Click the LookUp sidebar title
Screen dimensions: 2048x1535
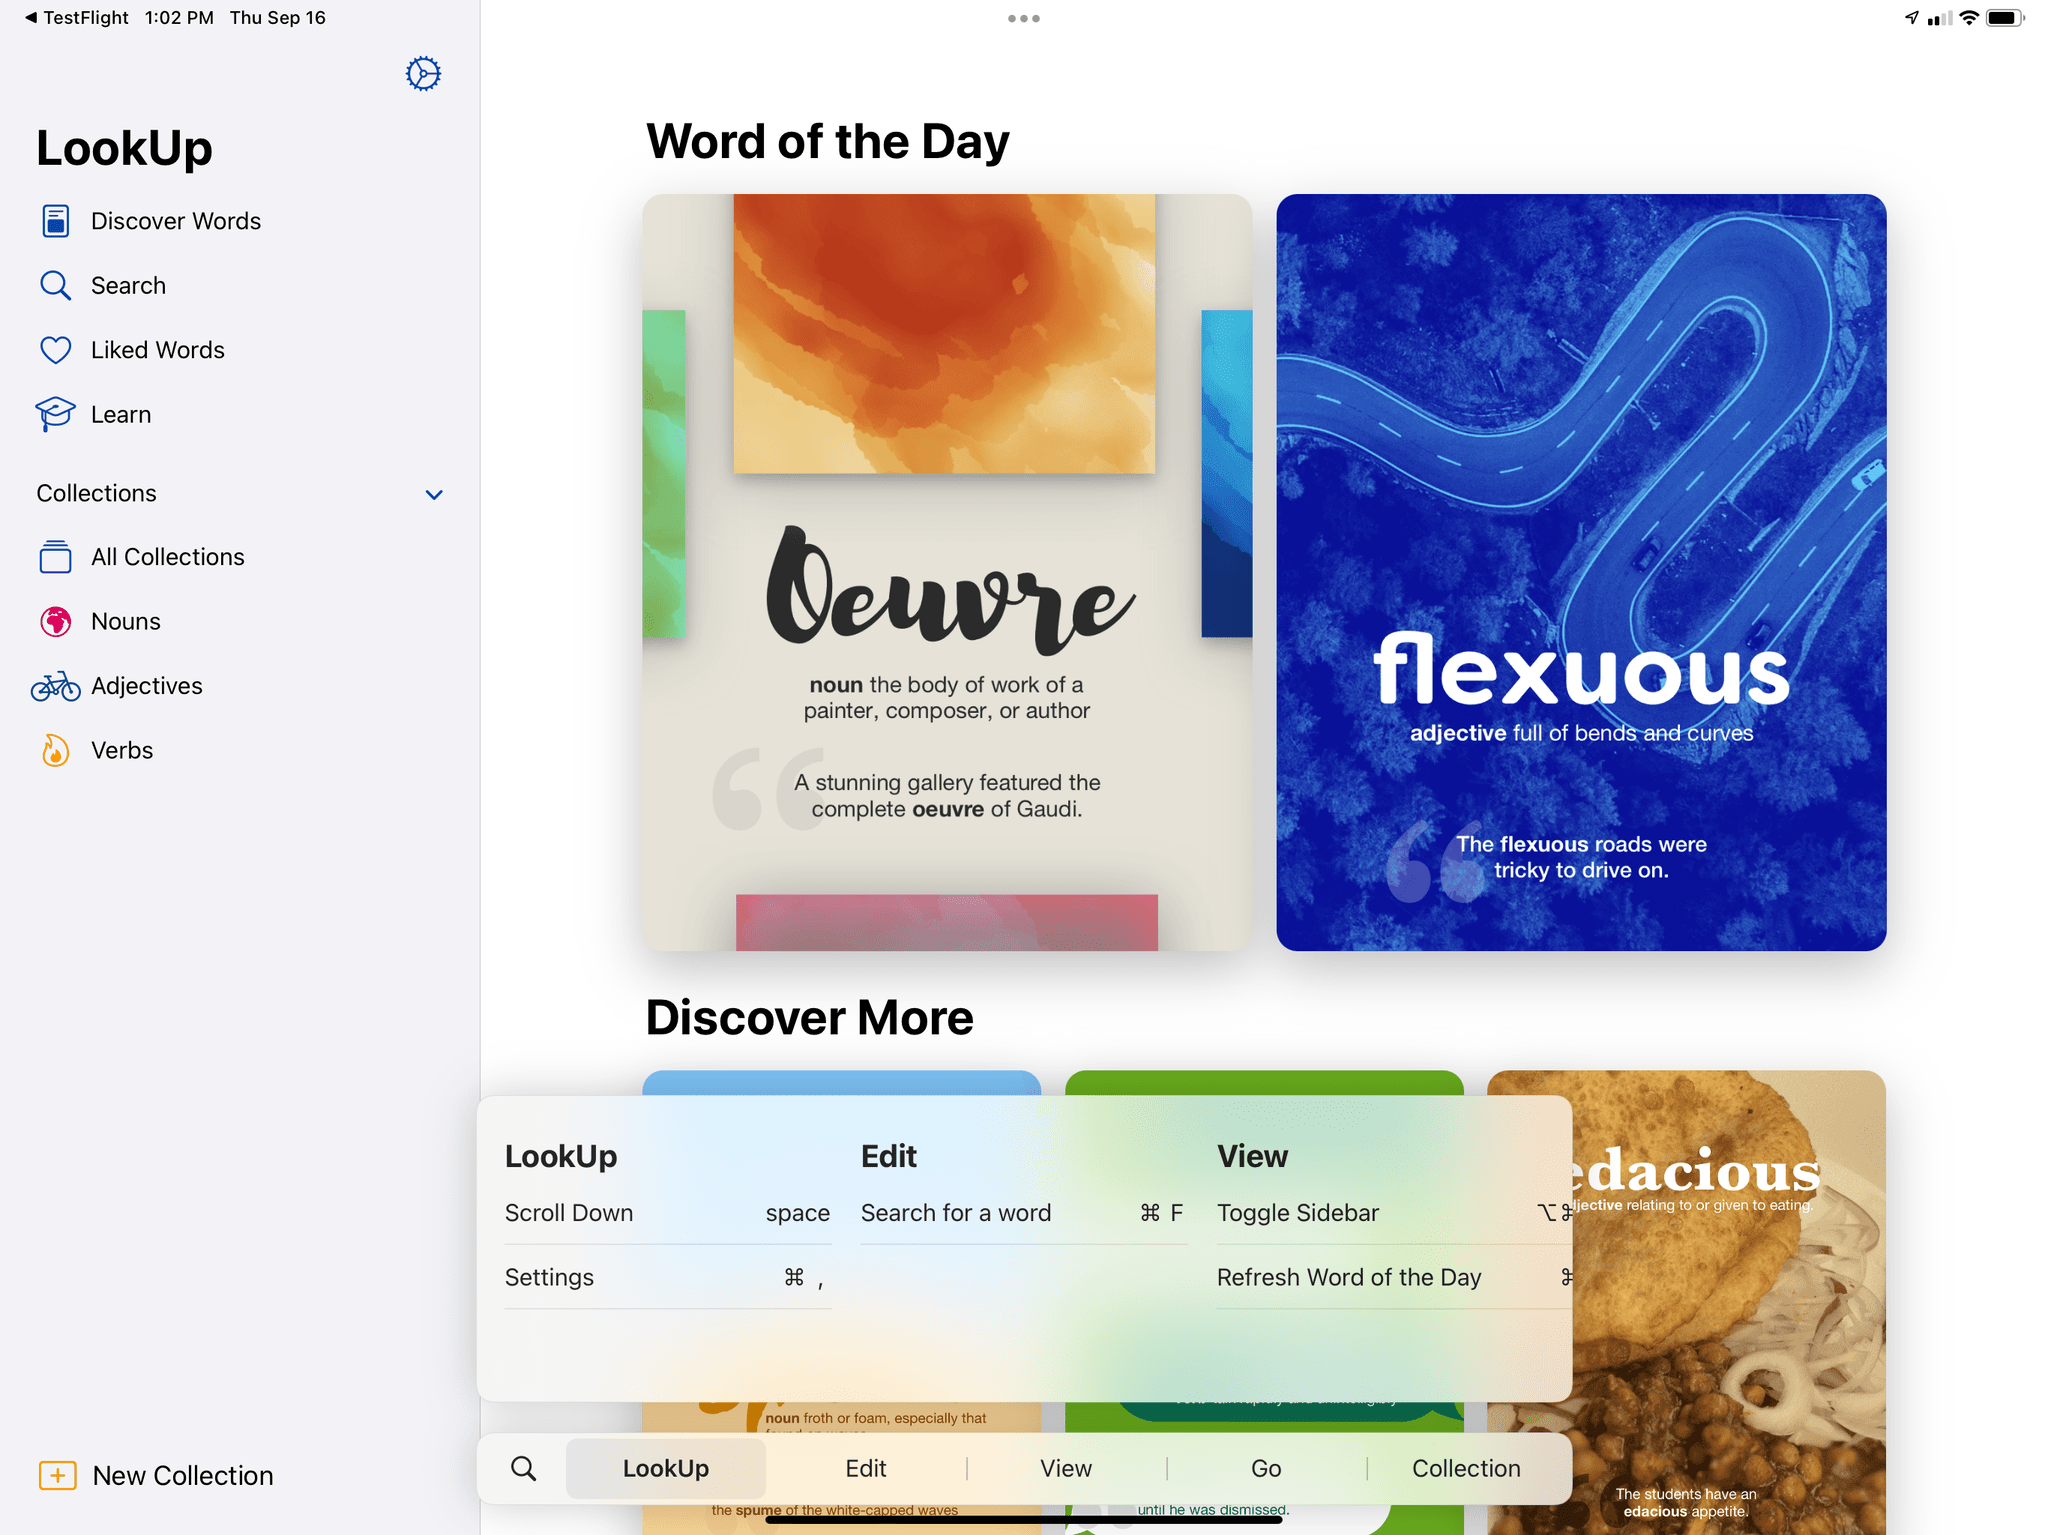[124, 148]
